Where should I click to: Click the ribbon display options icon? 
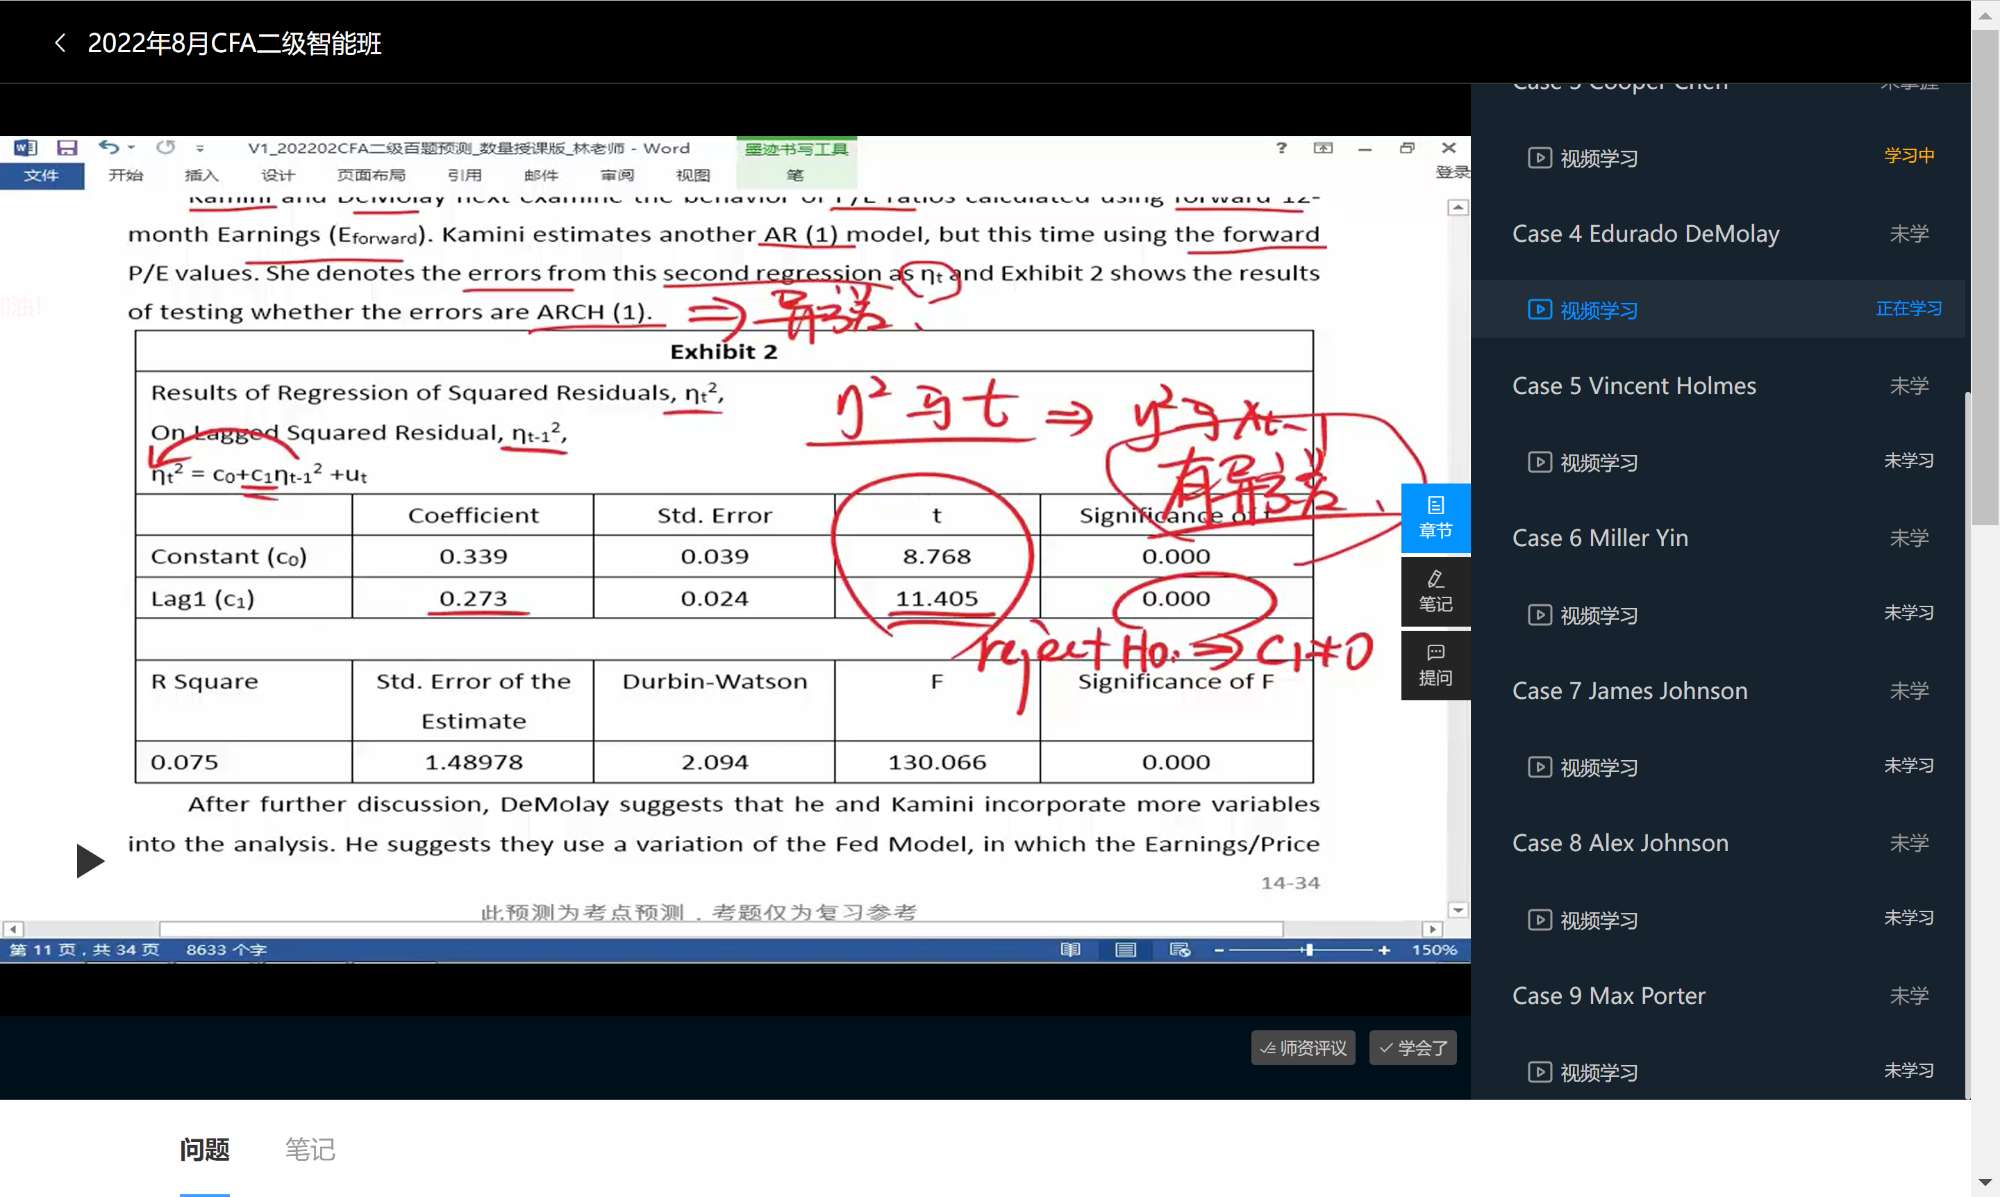click(1323, 148)
